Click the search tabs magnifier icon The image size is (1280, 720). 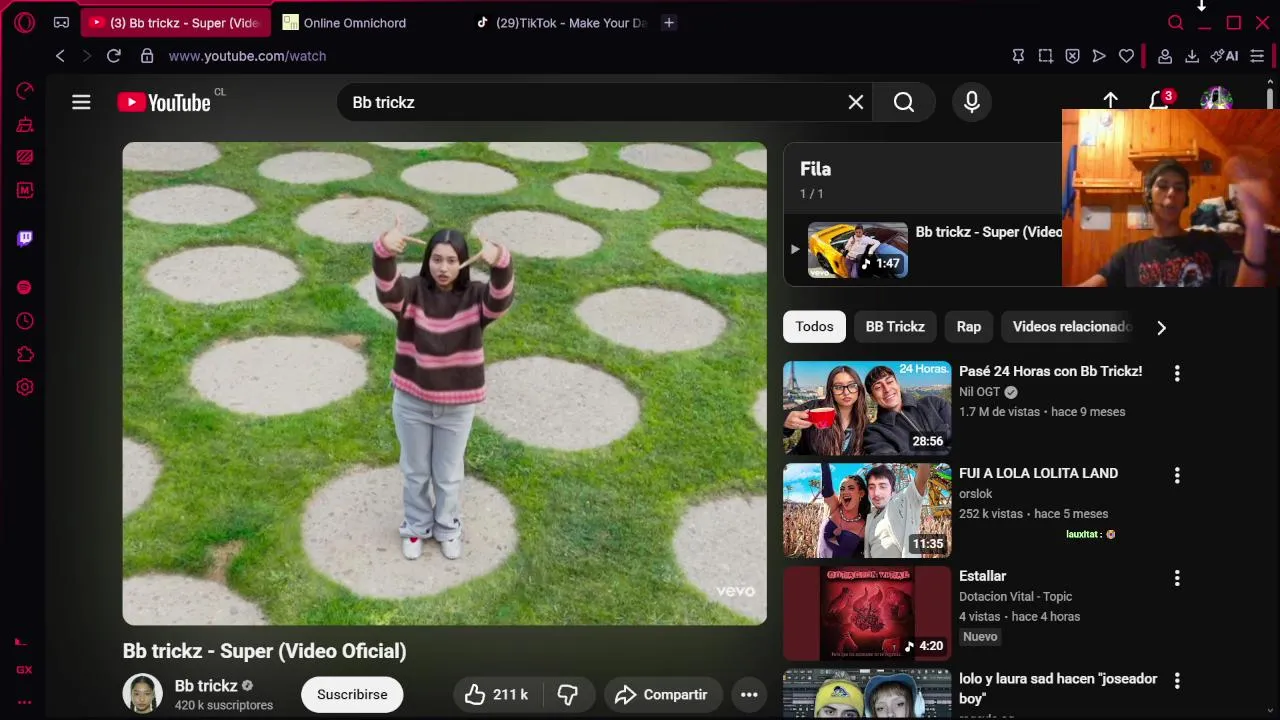click(1176, 22)
